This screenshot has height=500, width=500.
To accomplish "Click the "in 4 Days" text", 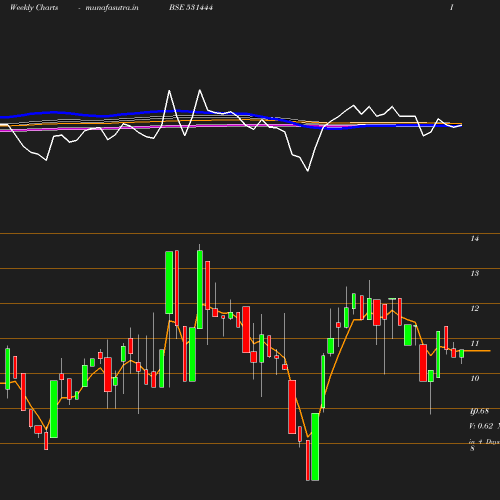I will [x=484, y=442].
